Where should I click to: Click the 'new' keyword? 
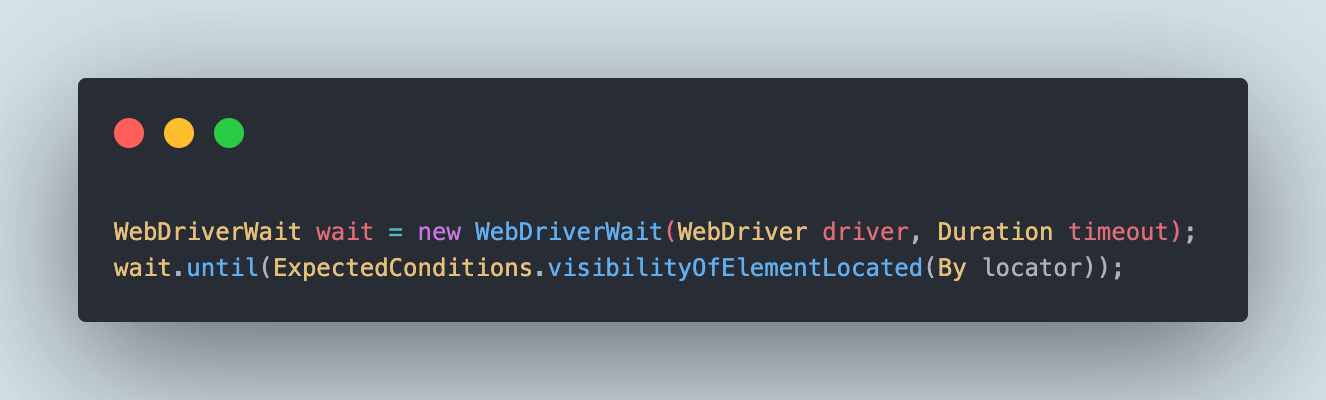(x=439, y=233)
